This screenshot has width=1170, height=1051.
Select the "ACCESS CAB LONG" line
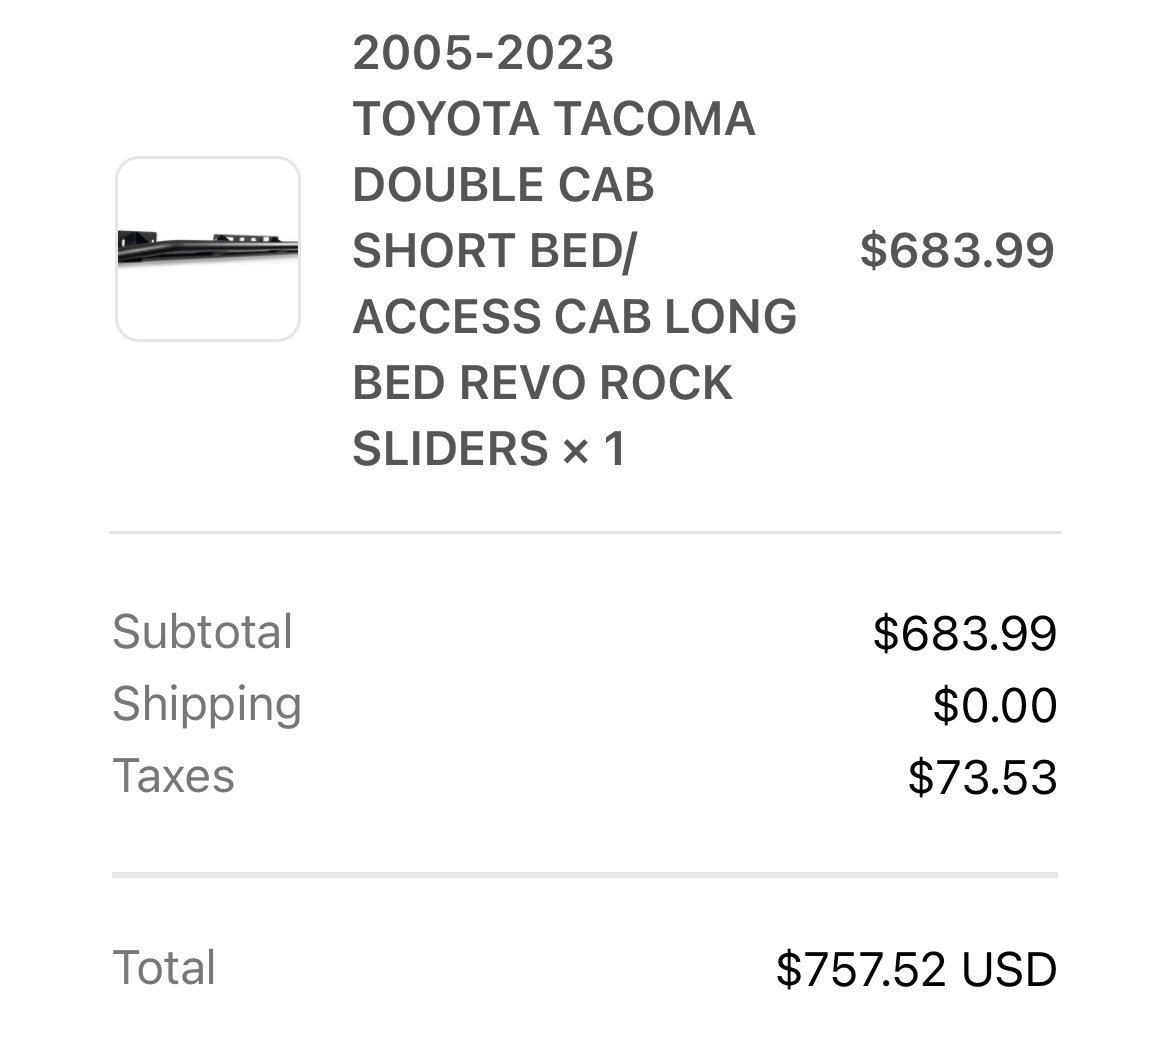coord(575,316)
